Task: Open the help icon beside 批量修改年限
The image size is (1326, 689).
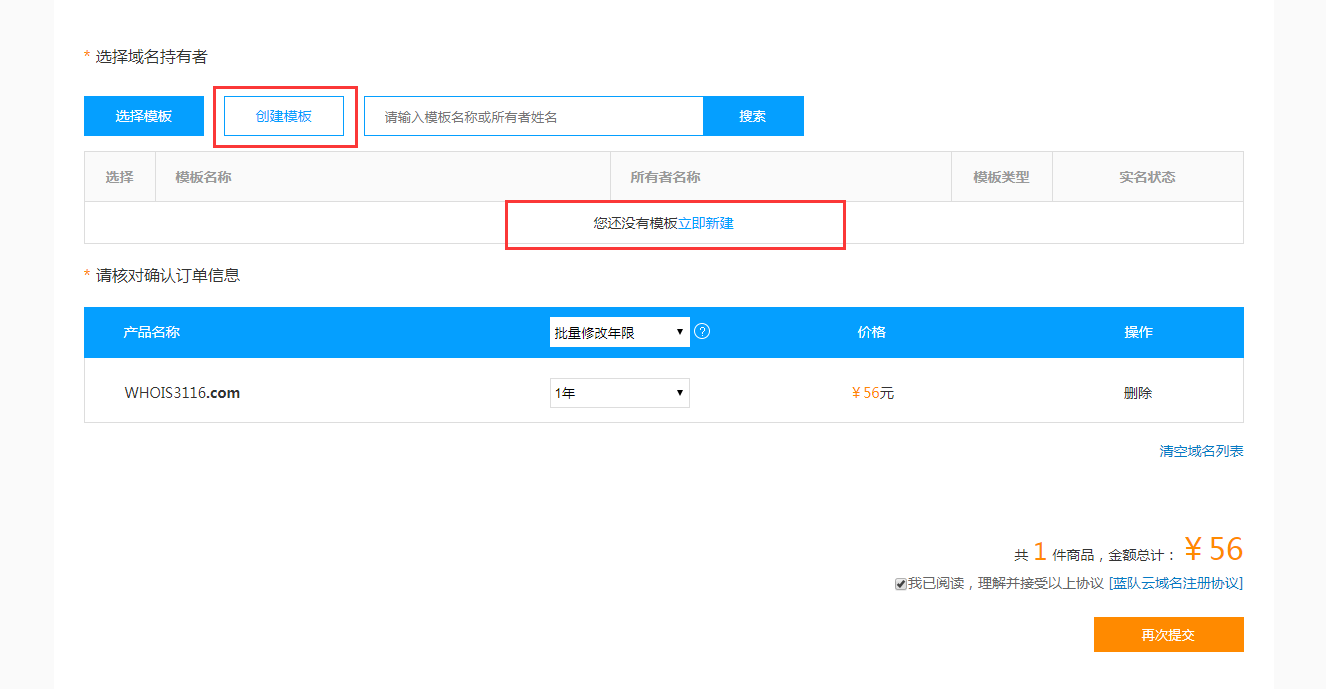Action: tap(701, 330)
